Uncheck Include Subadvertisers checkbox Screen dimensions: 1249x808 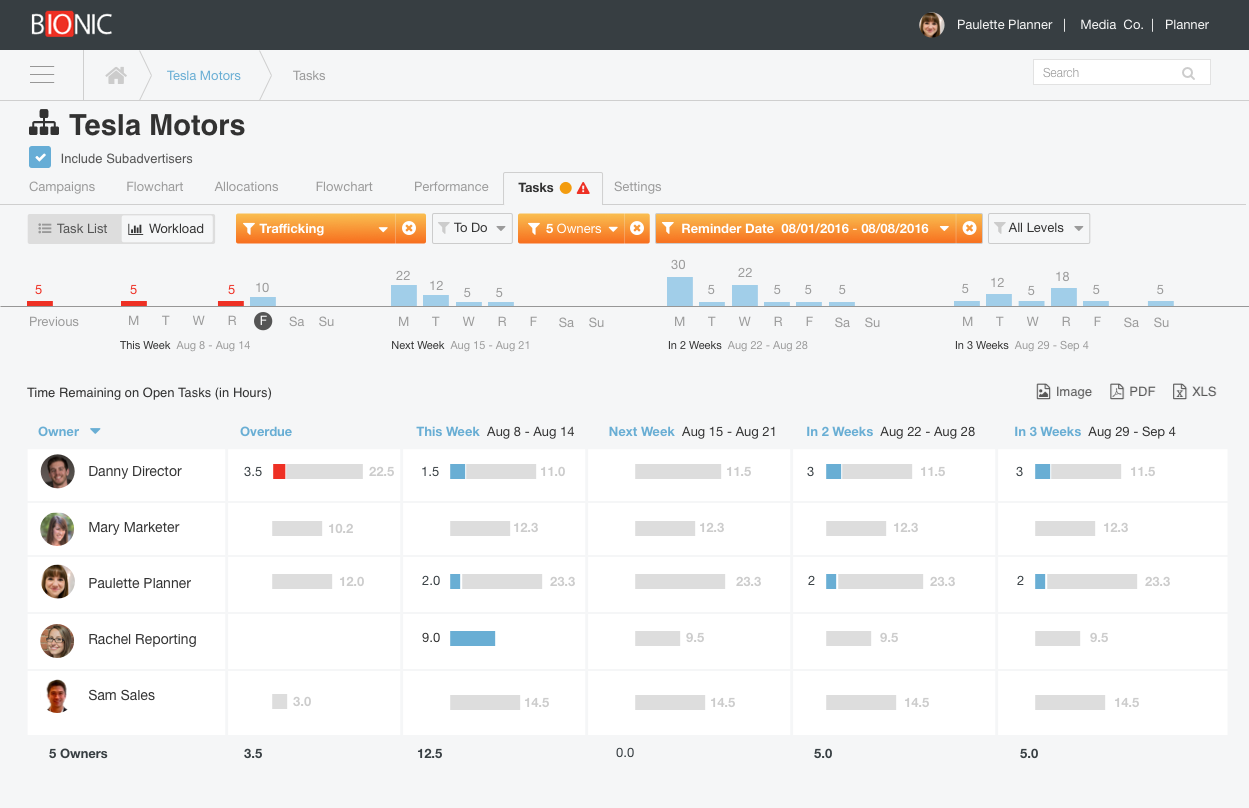[40, 157]
